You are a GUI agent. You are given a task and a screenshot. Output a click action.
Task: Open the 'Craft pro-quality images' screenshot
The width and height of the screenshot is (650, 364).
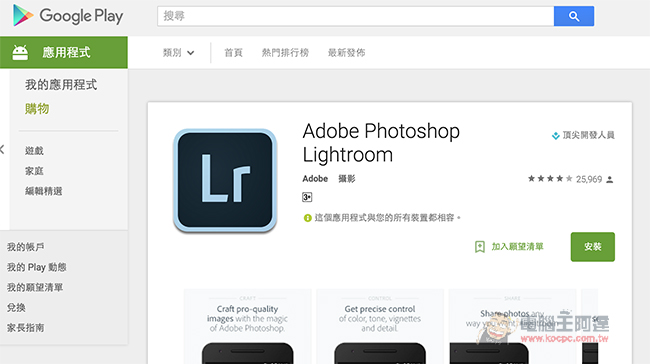point(247,327)
